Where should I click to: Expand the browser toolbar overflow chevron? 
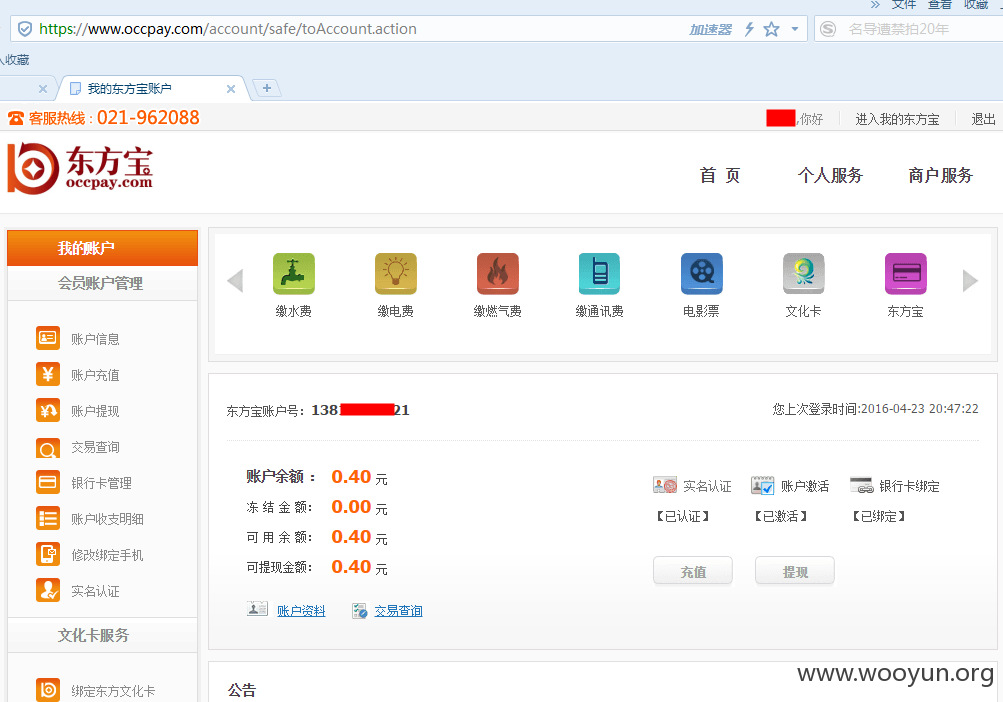tap(875, 5)
